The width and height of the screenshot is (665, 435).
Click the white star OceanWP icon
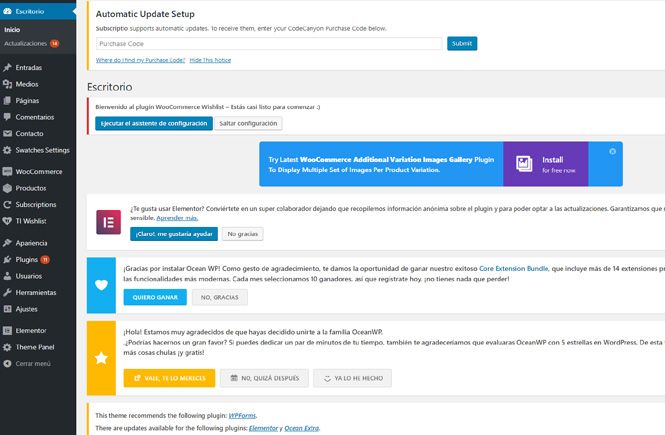[x=101, y=358]
